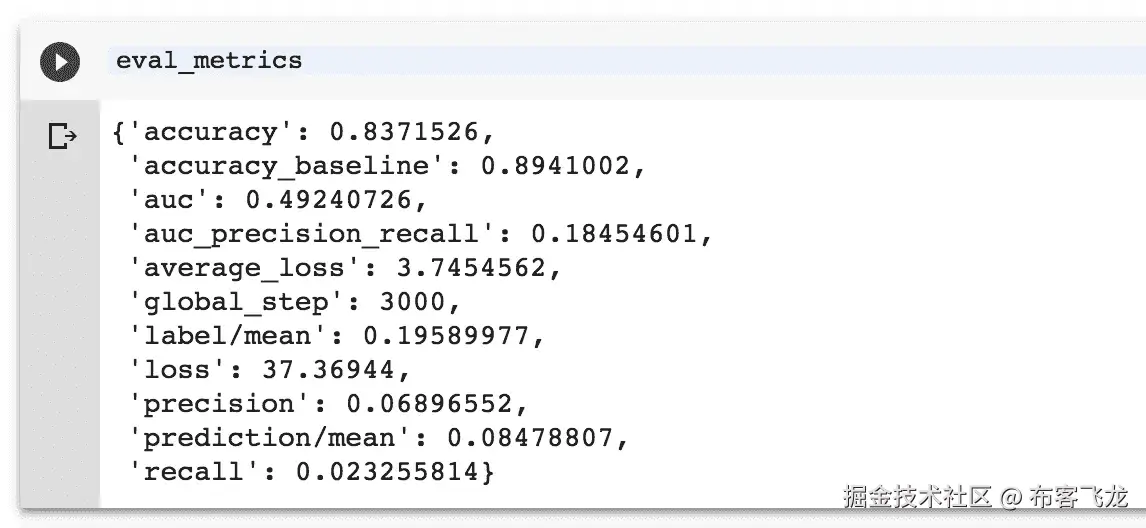Screen dimensions: 1146x528
Task: Select the value 0.18454601 in output
Action: click(x=615, y=234)
